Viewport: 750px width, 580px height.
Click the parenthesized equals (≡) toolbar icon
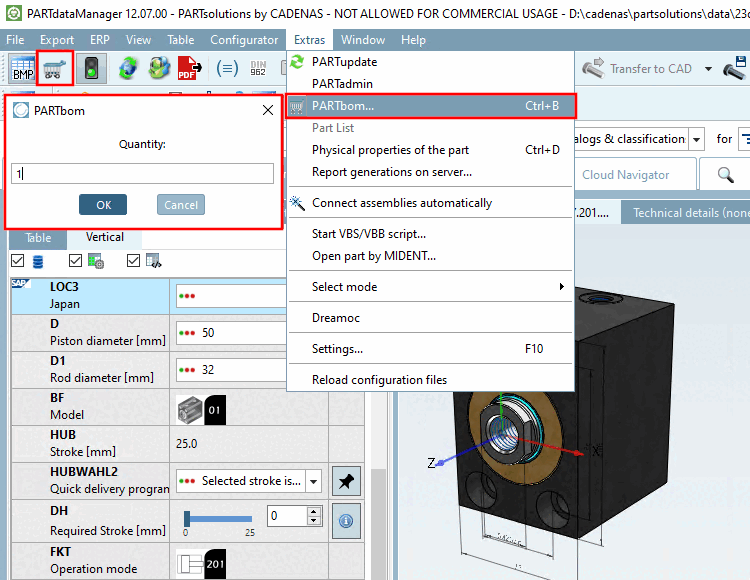[227, 68]
